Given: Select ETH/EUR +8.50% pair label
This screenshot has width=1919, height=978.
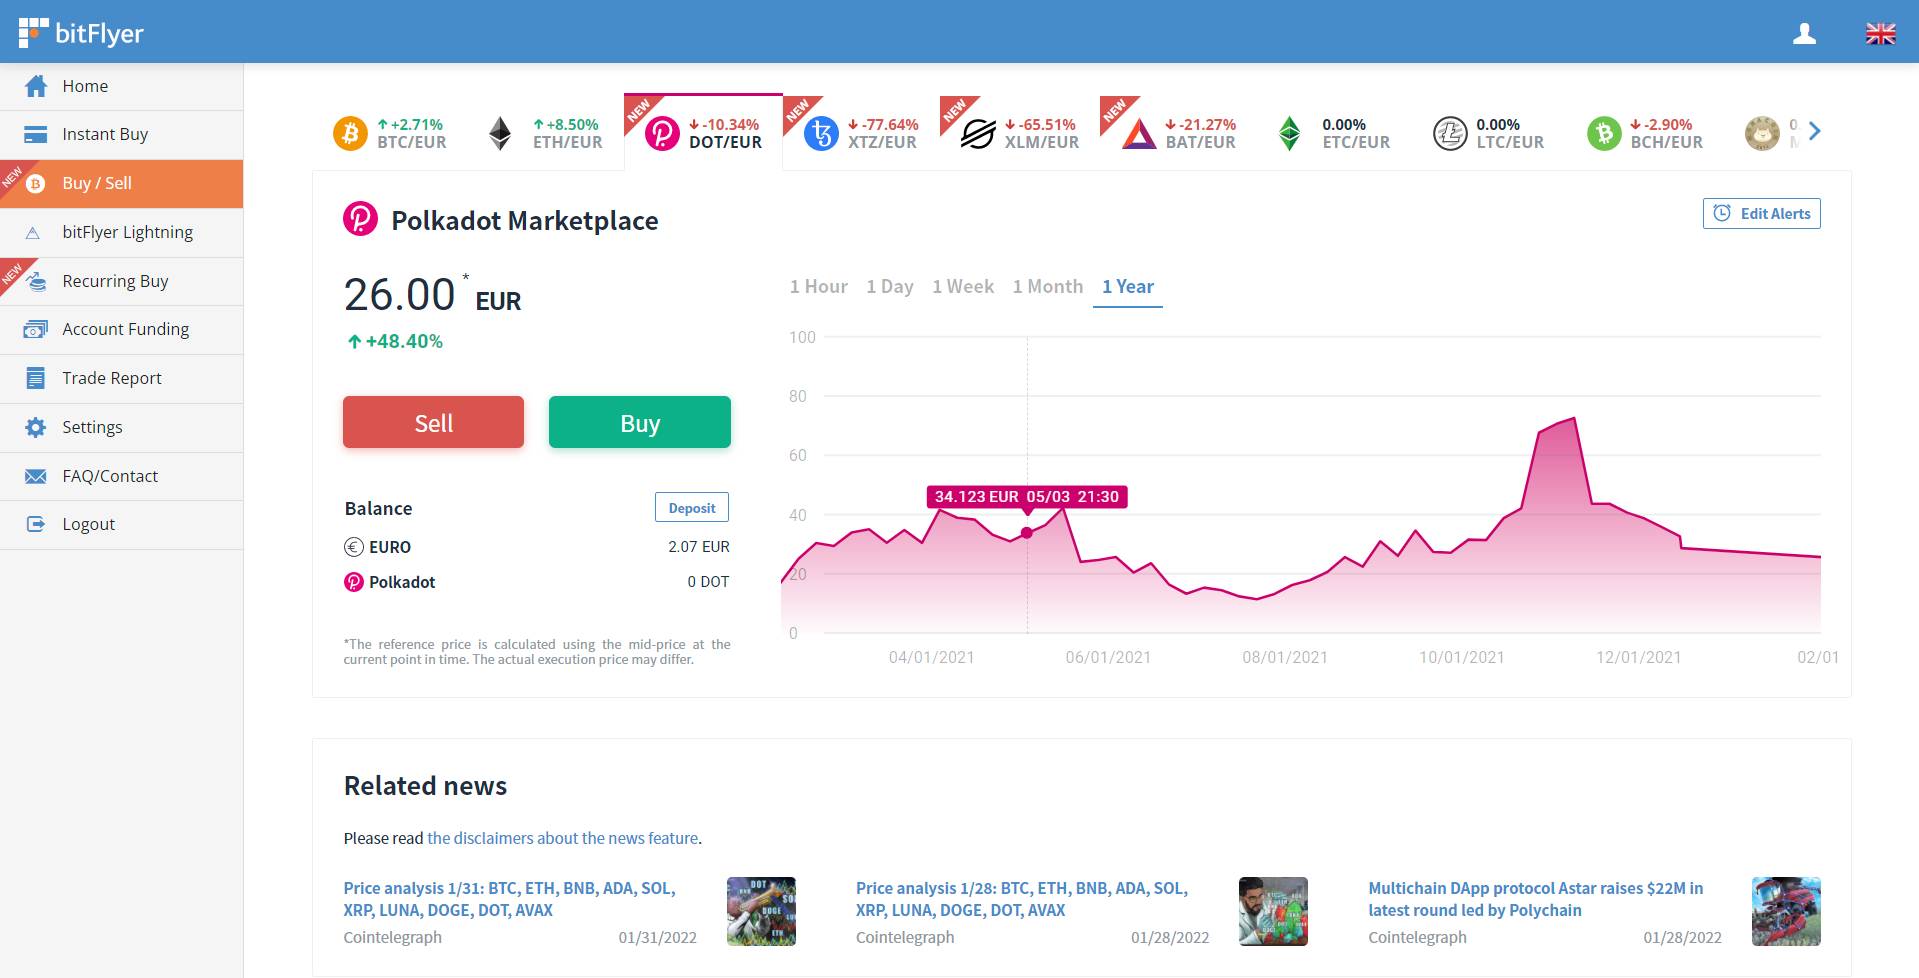Looking at the screenshot, I should click(567, 133).
